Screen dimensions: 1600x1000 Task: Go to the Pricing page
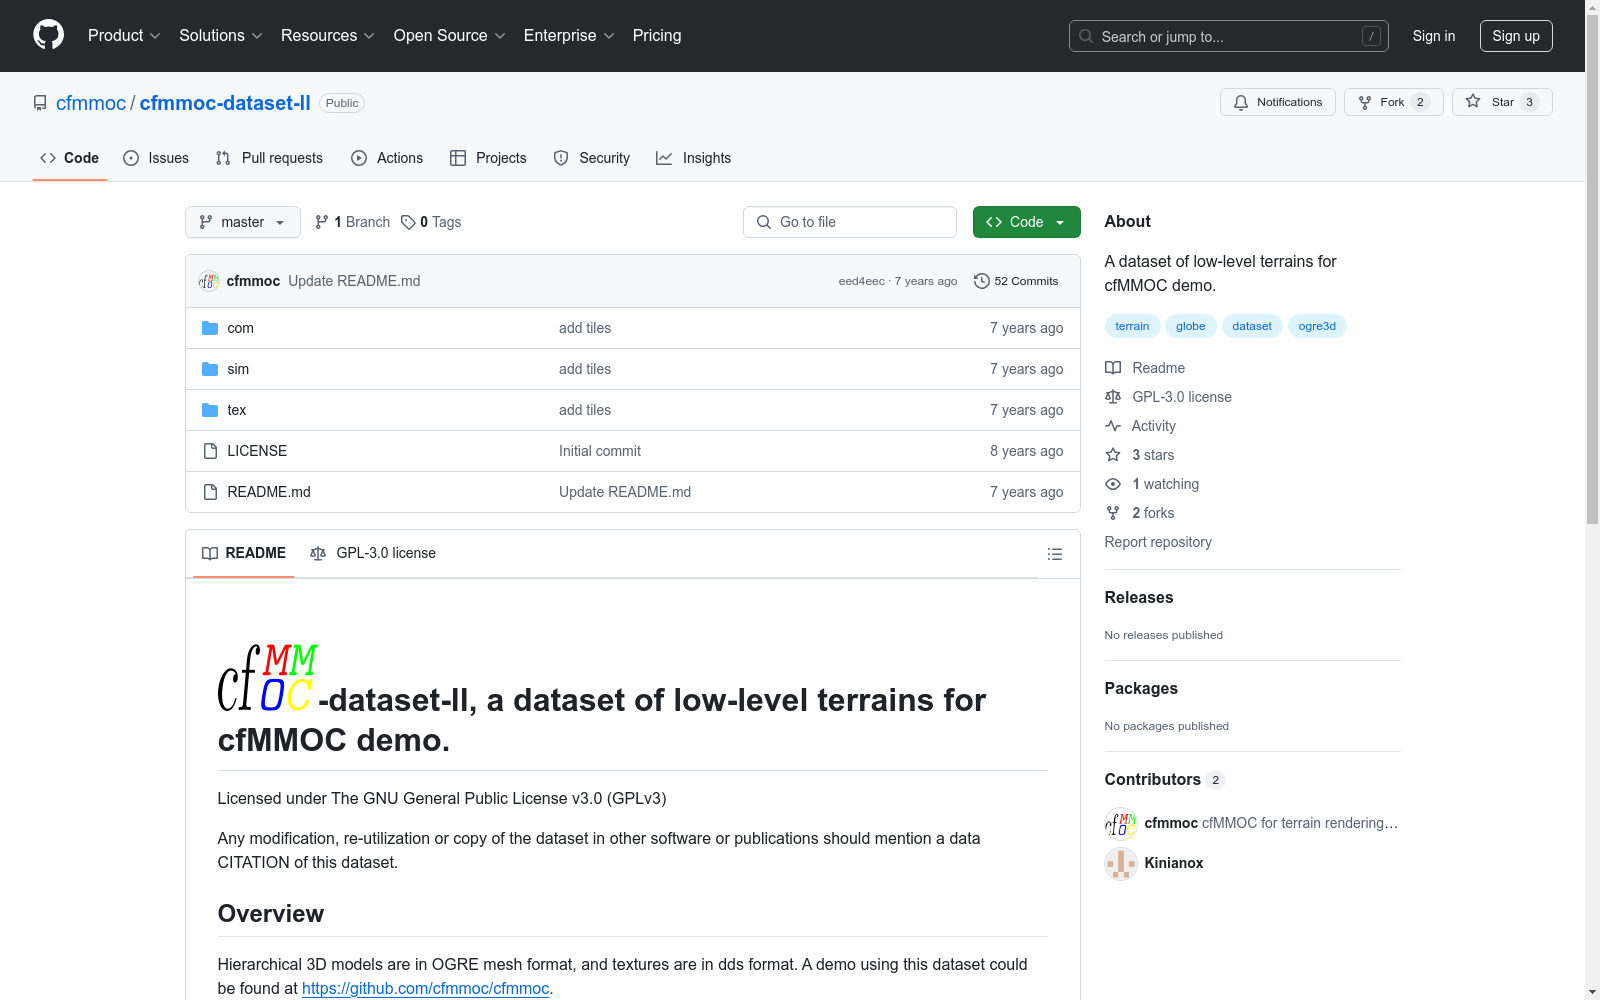[x=657, y=36]
